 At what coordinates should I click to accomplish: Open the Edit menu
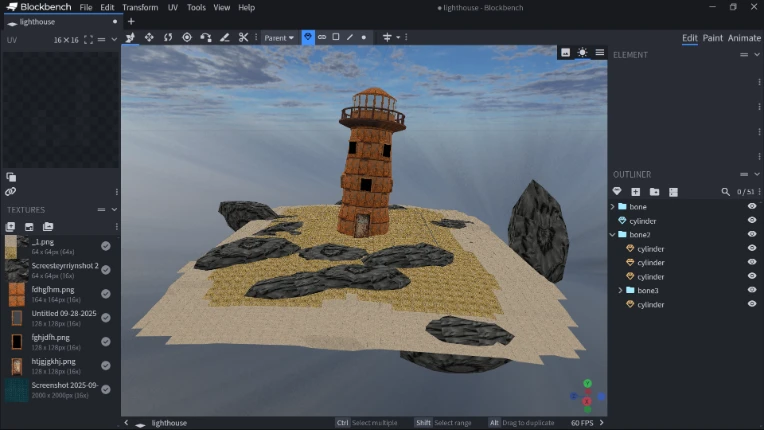click(x=107, y=7)
